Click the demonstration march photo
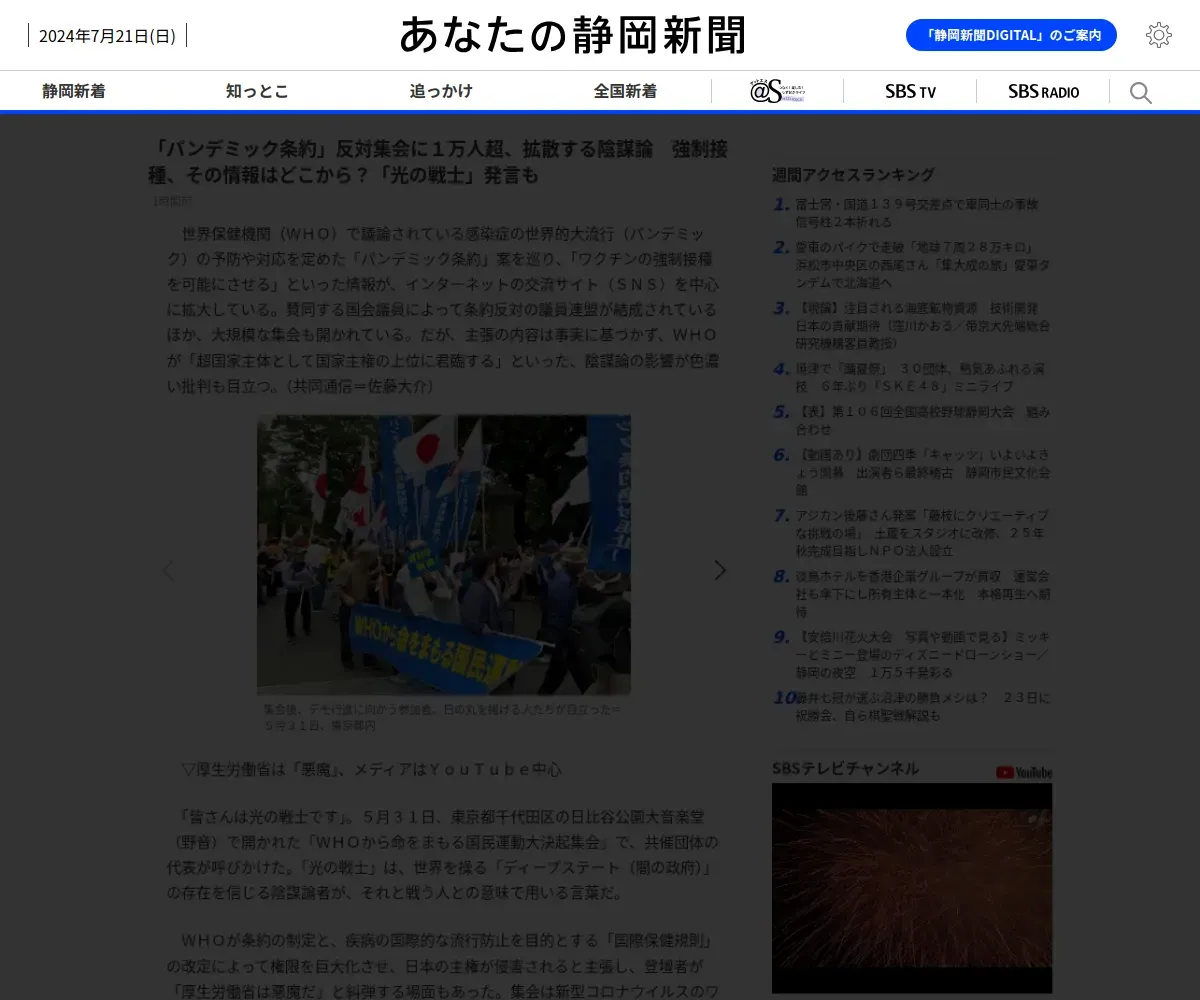 [444, 555]
